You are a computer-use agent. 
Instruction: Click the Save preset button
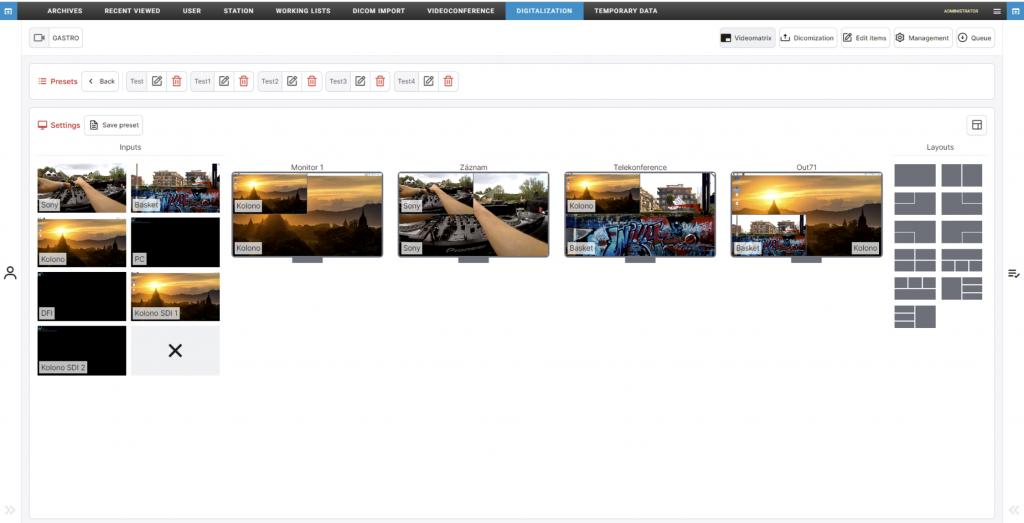(x=114, y=125)
